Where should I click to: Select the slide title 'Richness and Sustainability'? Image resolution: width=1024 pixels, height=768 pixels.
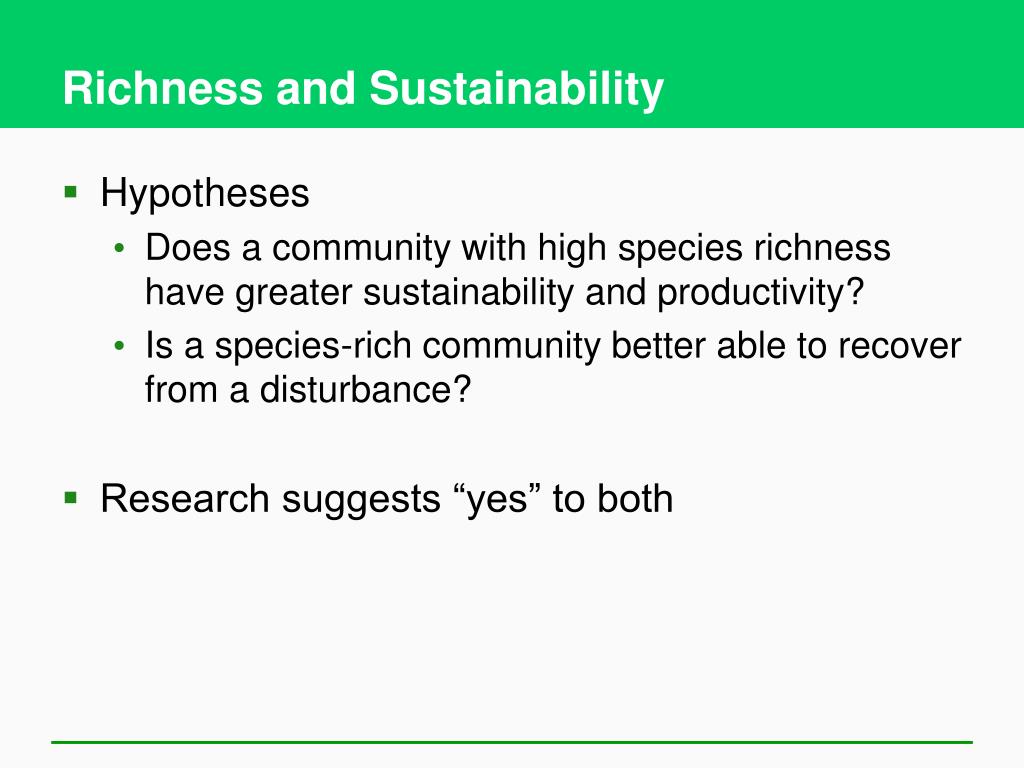click(x=363, y=89)
